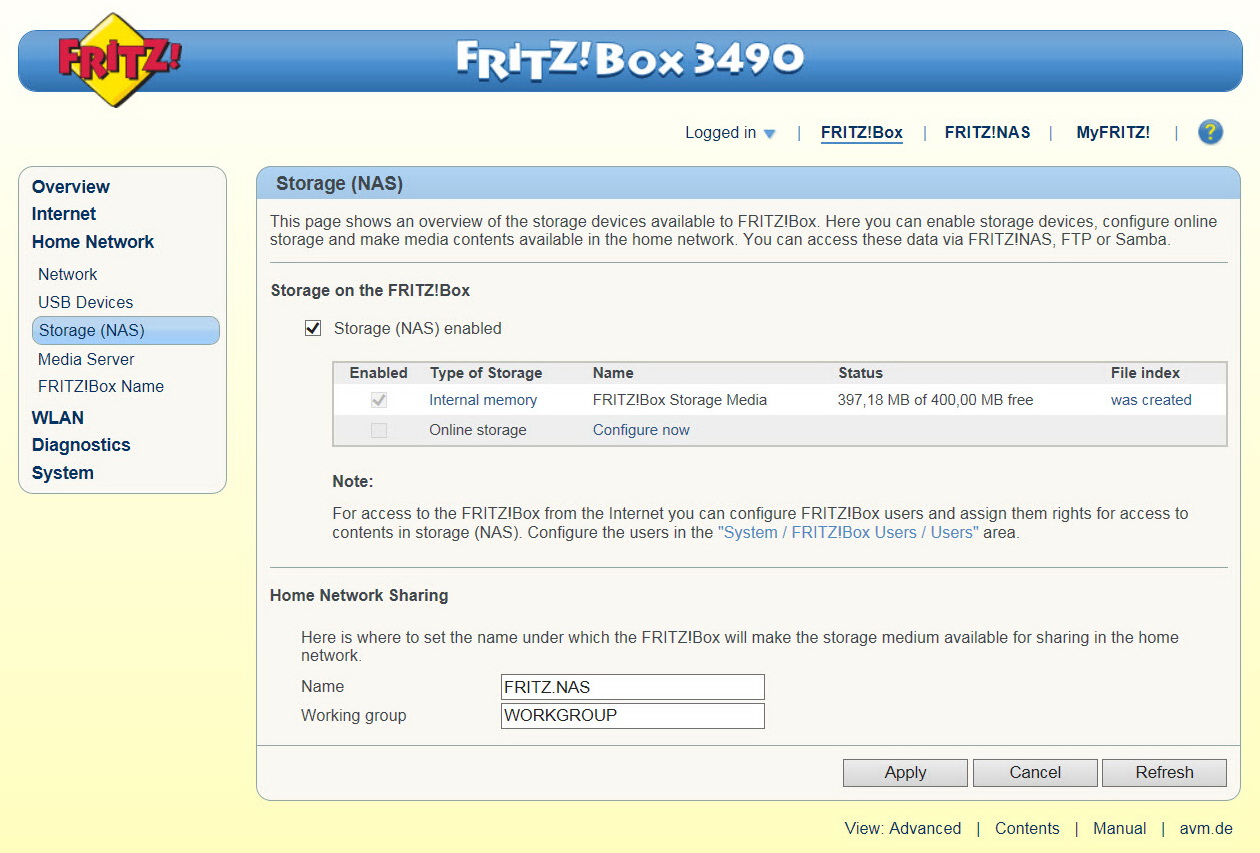Click the View: Advanced footer link
The height and width of the screenshot is (853, 1260).
(903, 829)
